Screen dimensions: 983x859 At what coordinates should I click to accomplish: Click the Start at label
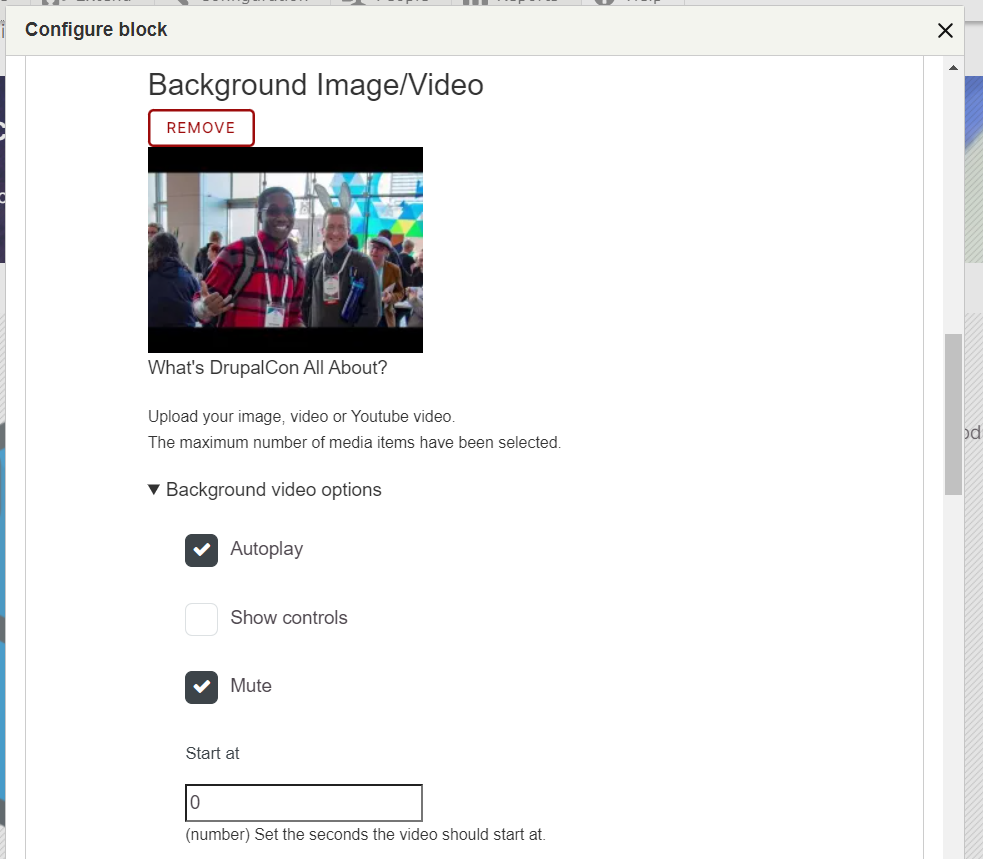pyautogui.click(x=213, y=753)
